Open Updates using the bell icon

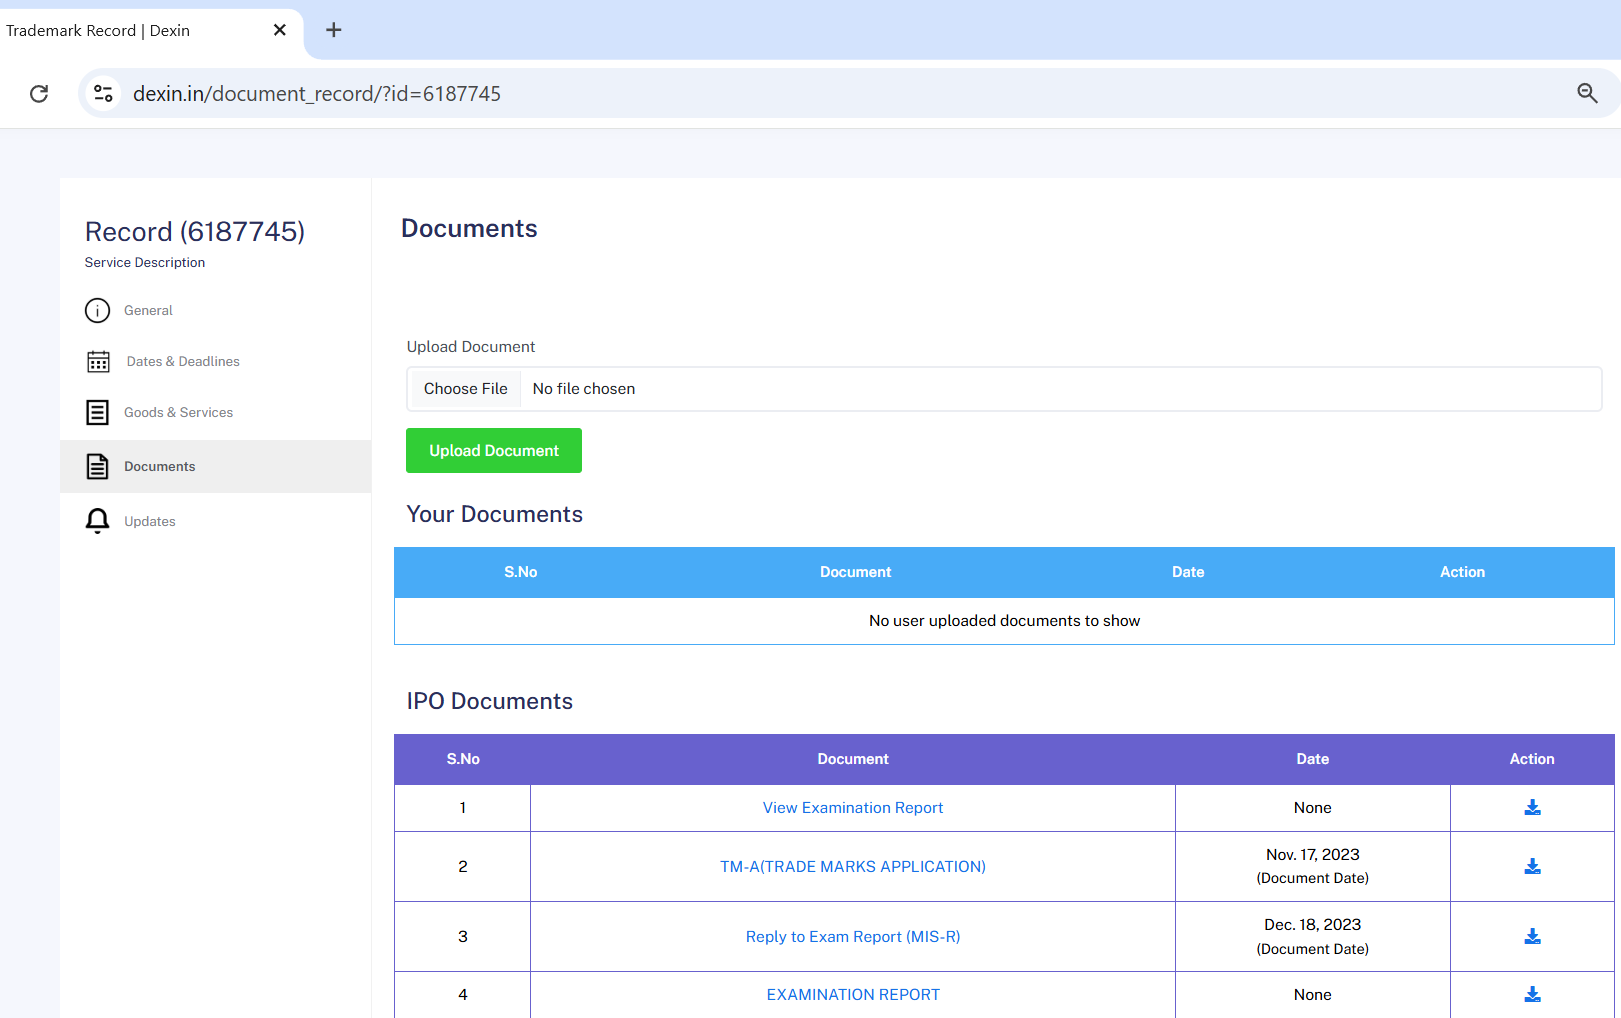(97, 520)
